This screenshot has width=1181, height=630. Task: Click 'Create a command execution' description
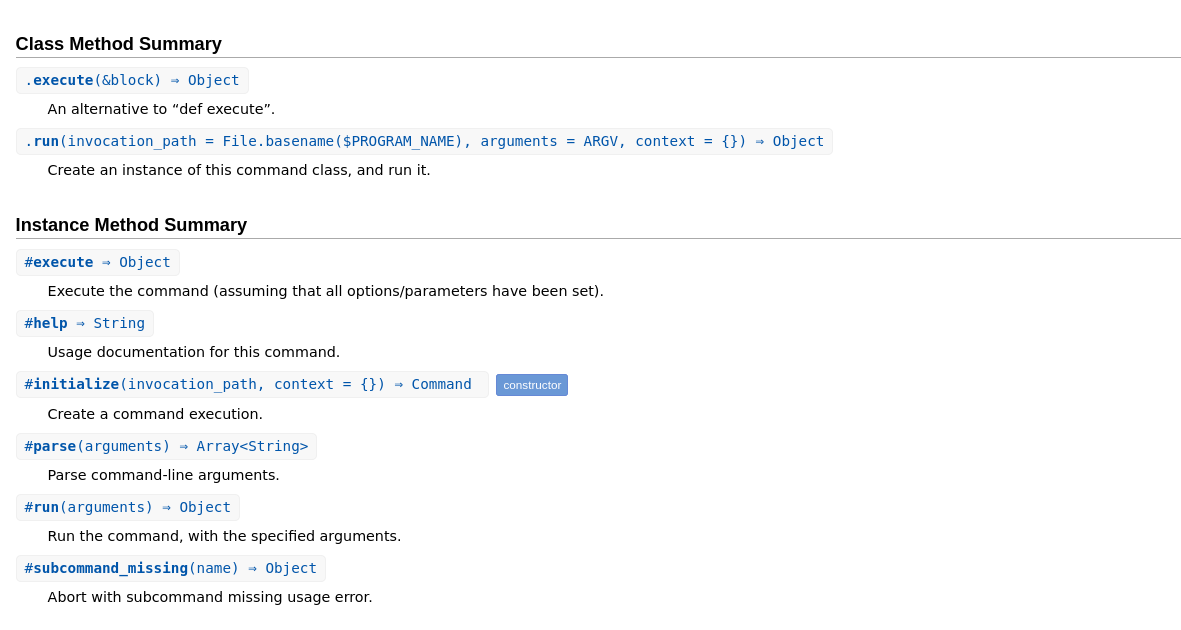(x=155, y=414)
